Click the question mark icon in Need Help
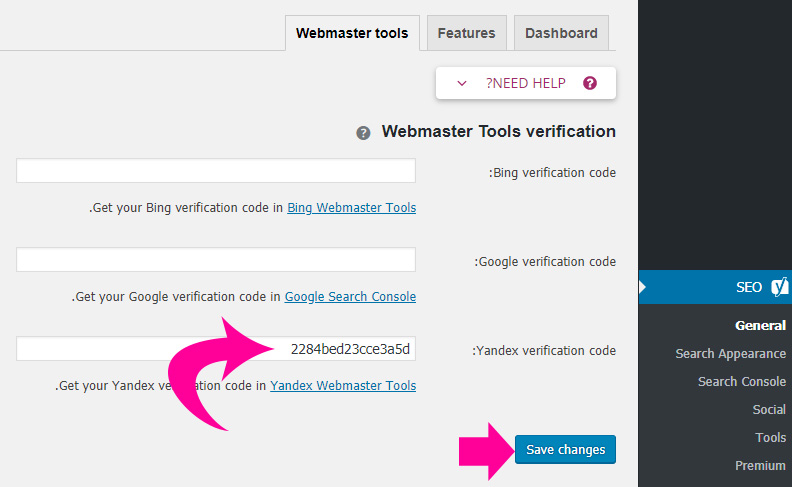The height and width of the screenshot is (487, 792). (589, 83)
